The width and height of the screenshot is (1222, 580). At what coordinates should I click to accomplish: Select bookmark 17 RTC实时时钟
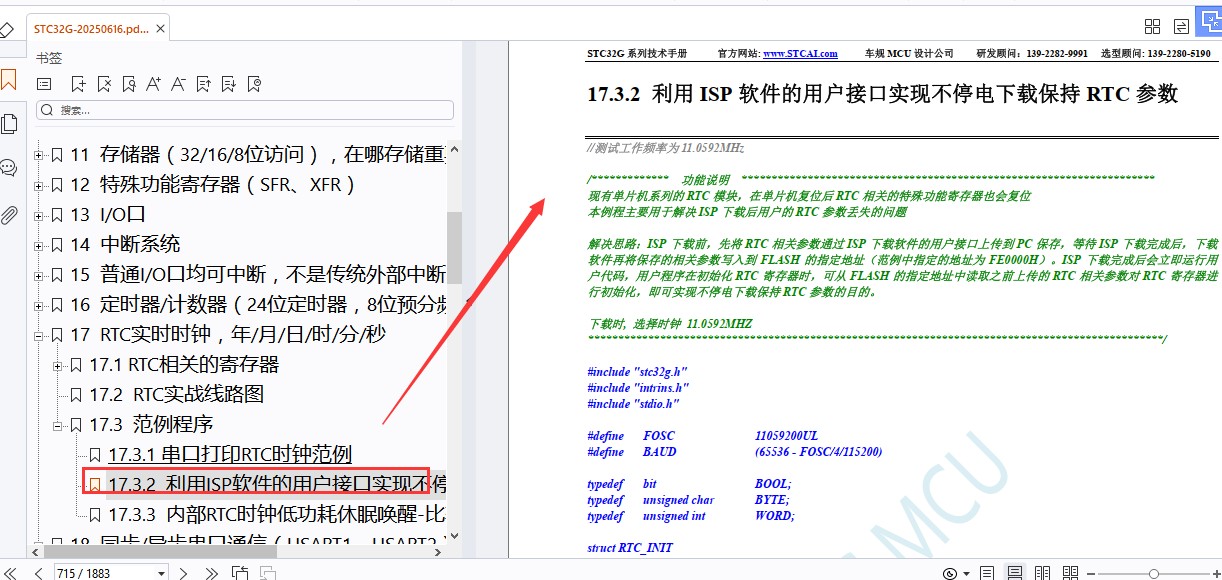click(x=228, y=335)
